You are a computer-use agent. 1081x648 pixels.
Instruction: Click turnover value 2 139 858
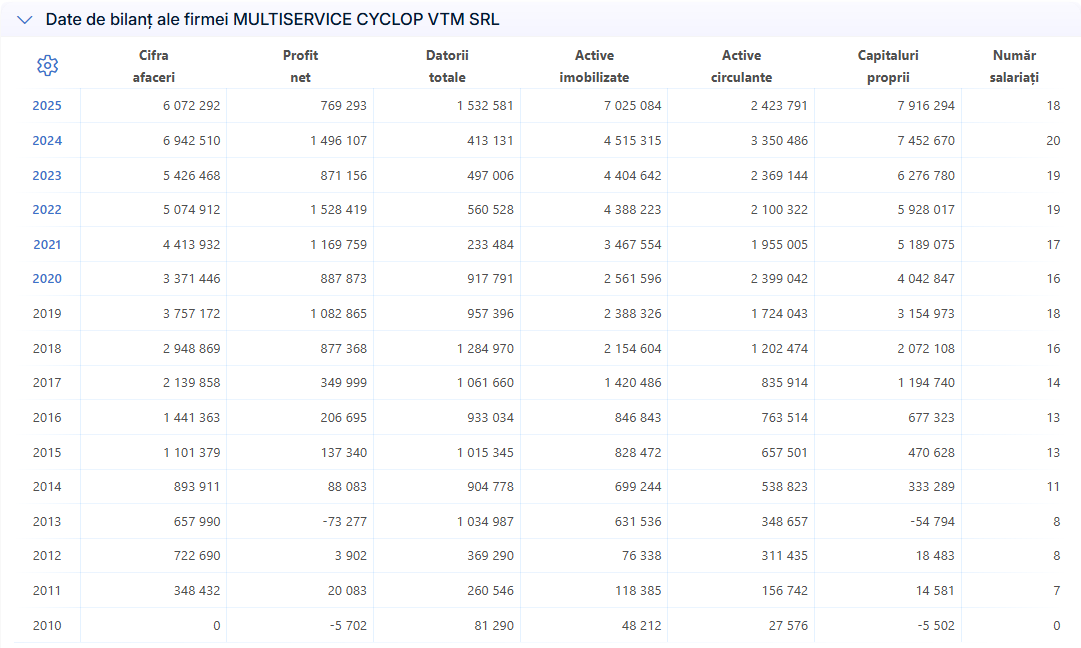[192, 383]
